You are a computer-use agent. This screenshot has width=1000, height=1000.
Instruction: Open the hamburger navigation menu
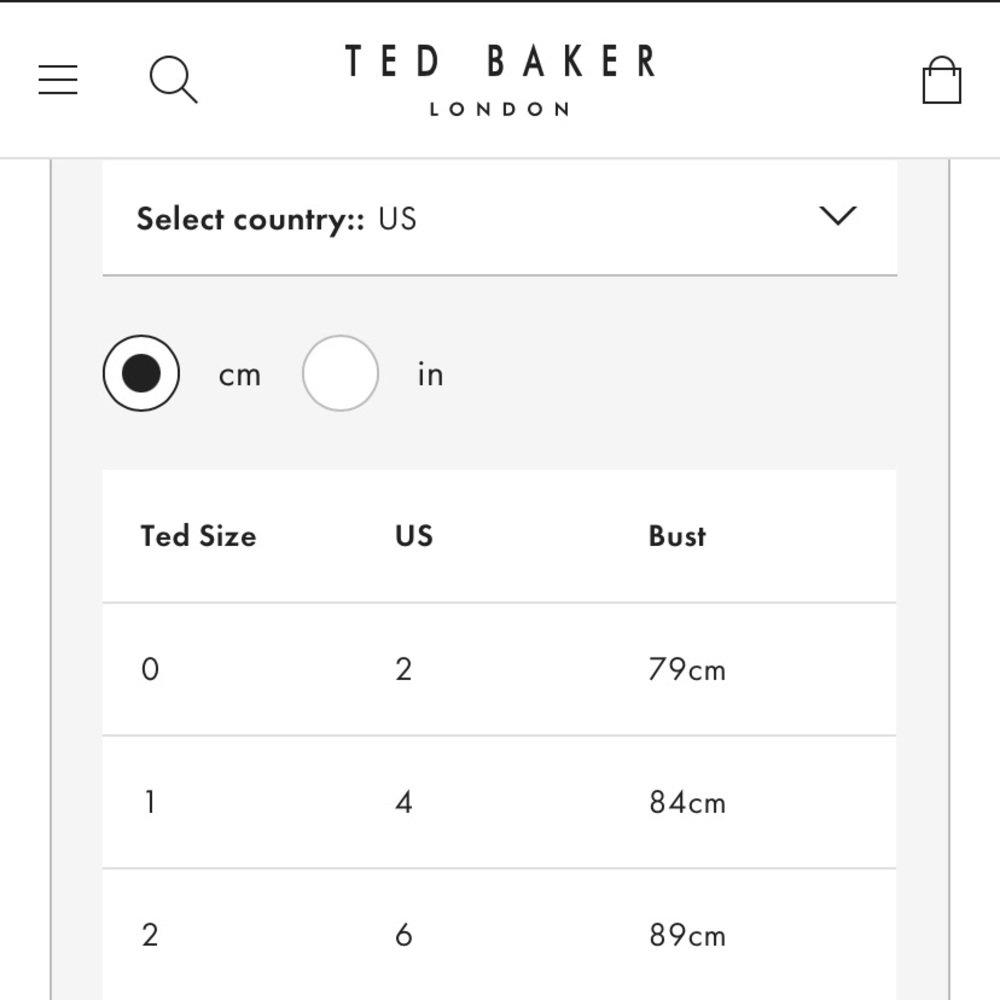[58, 80]
